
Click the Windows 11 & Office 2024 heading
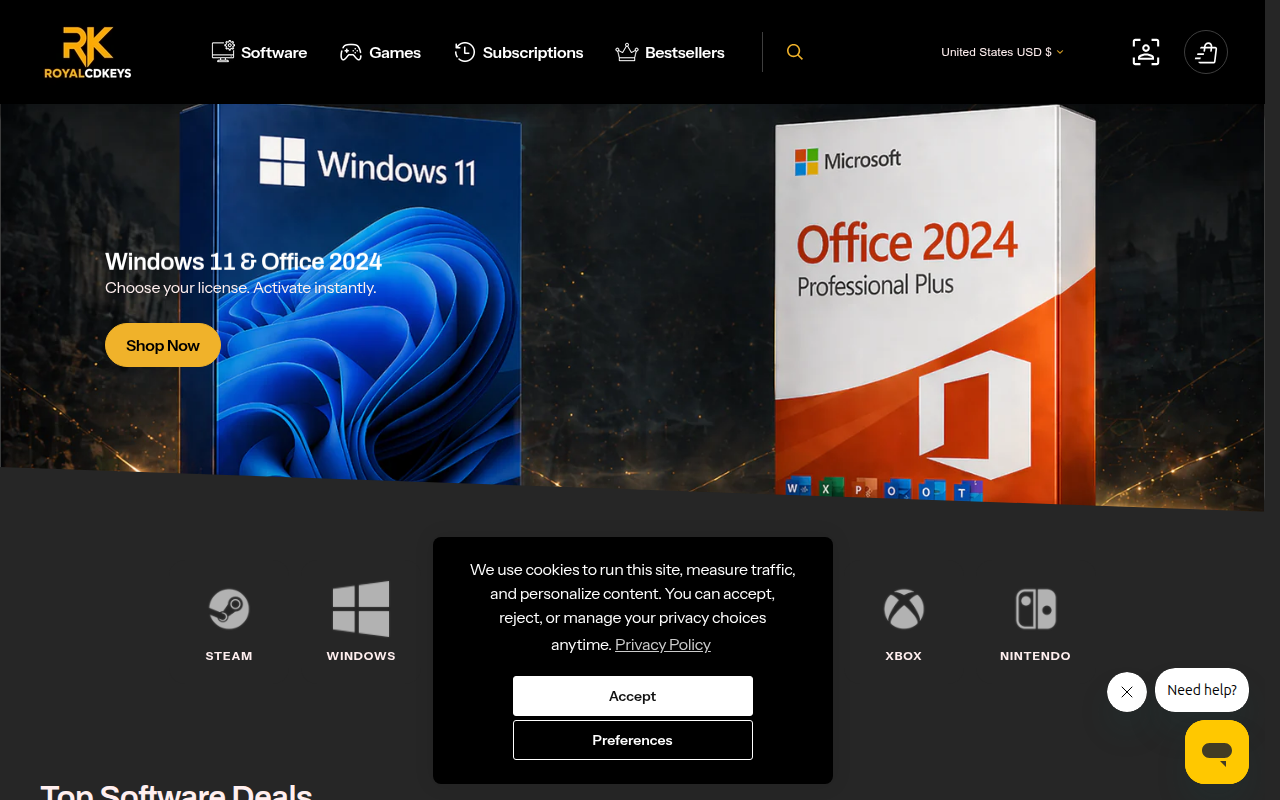pos(244,262)
